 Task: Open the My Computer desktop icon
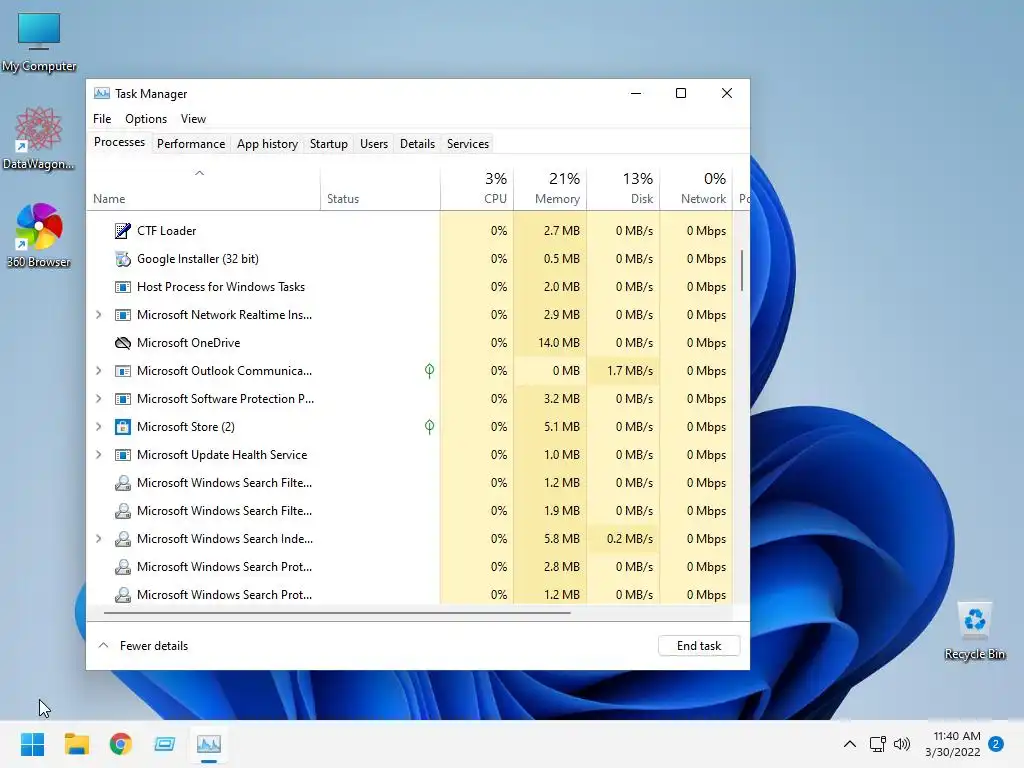pyautogui.click(x=39, y=42)
